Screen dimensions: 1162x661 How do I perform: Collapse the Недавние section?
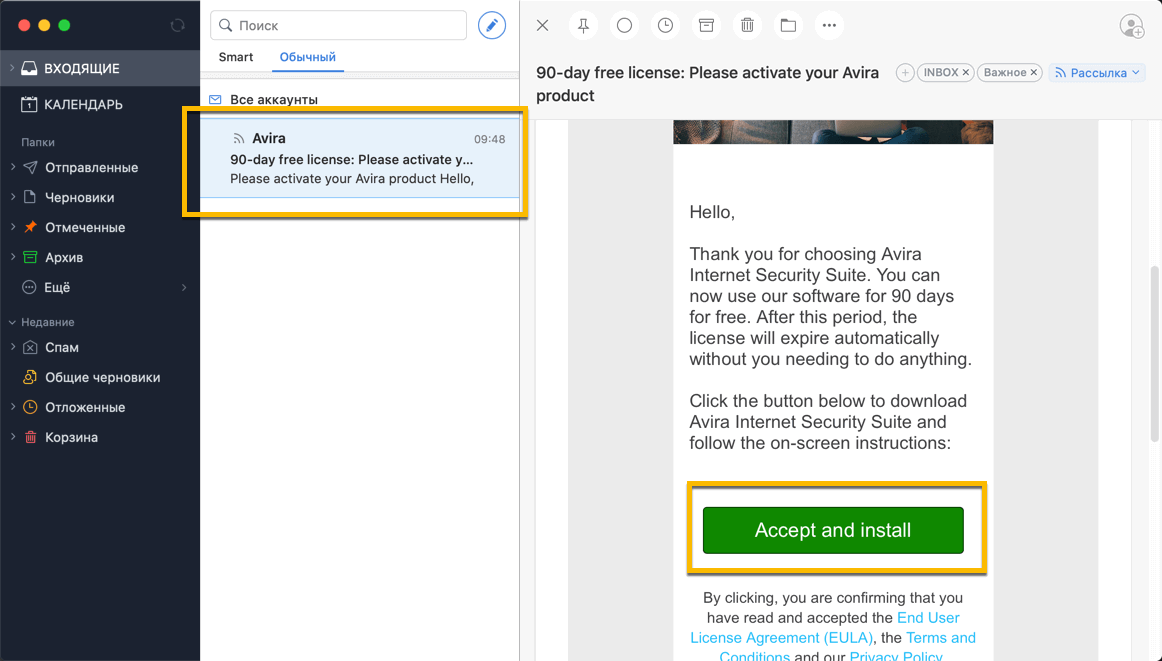click(x=12, y=322)
